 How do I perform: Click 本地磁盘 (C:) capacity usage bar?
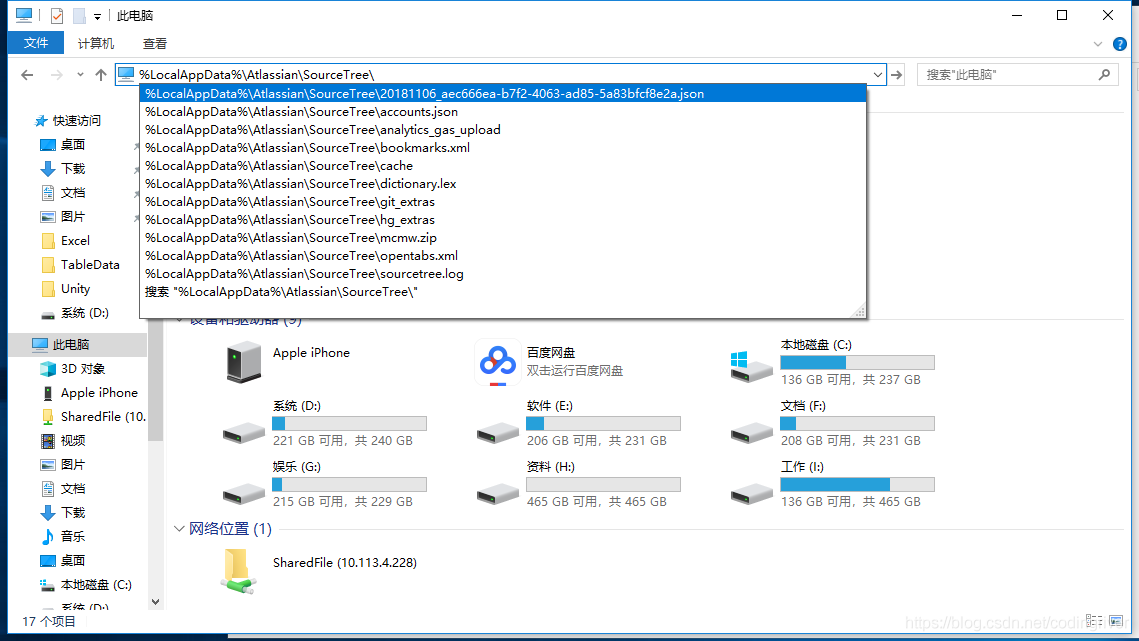click(857, 363)
